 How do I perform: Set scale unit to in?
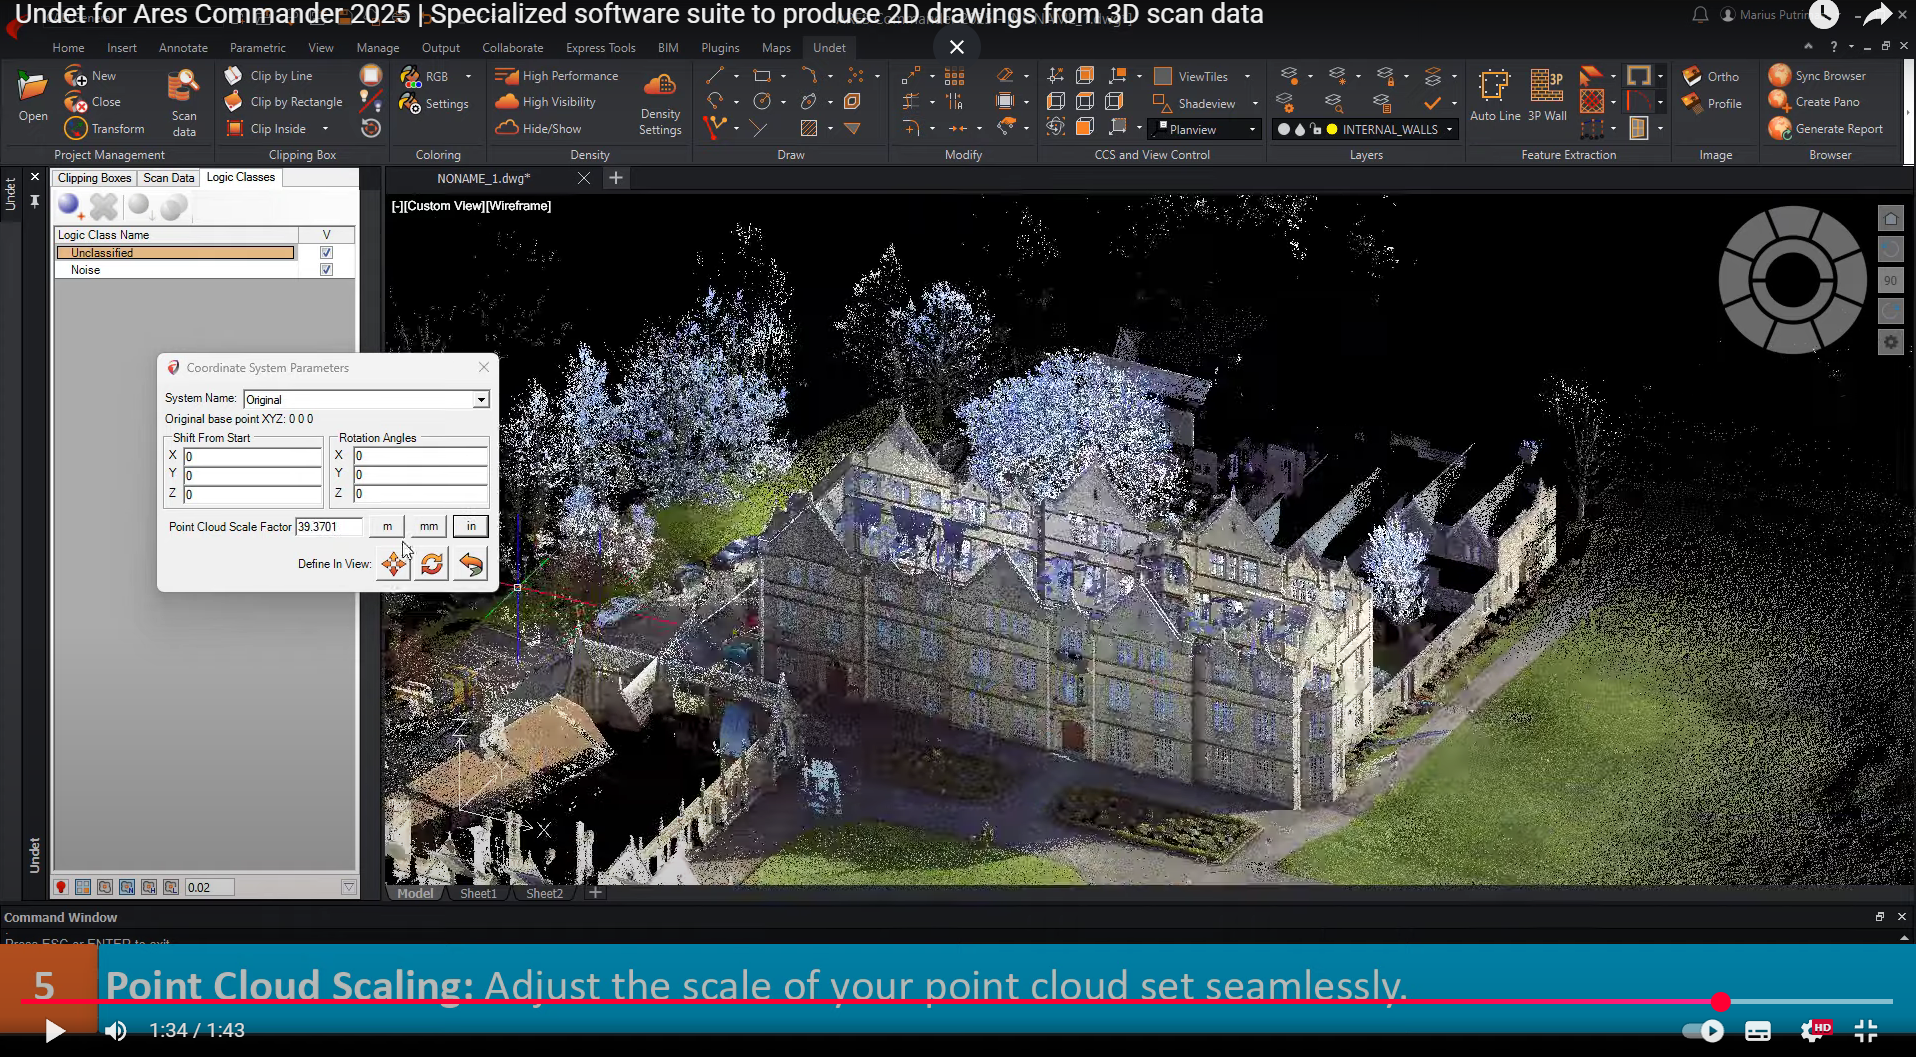coord(471,526)
